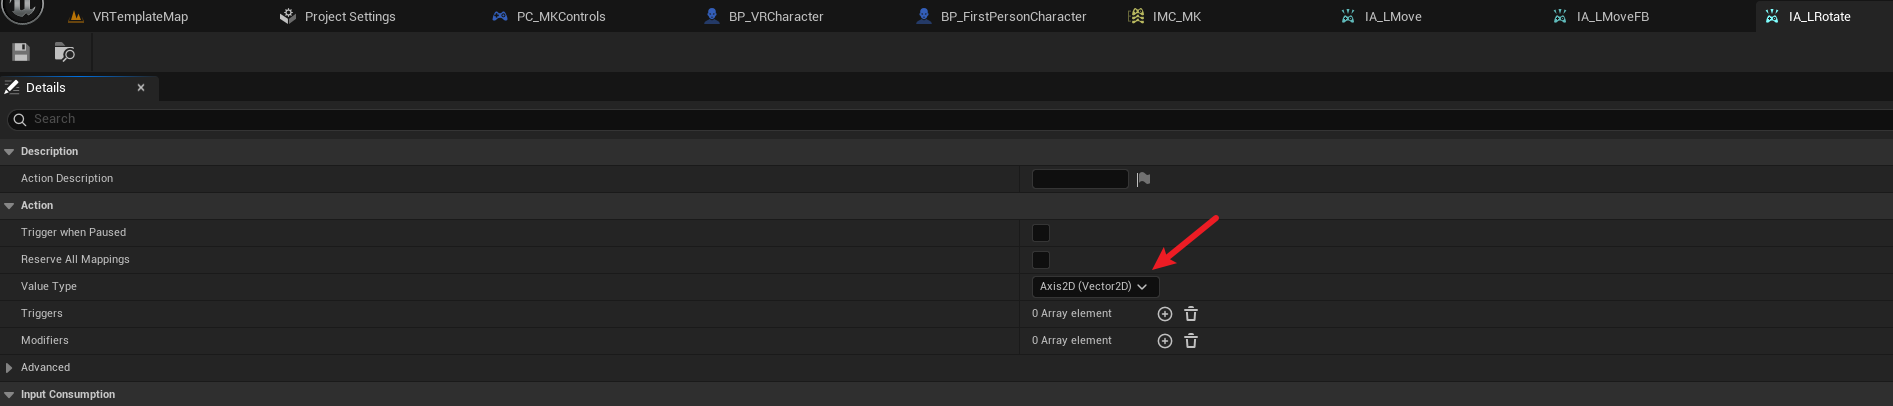Screen dimensions: 1893x406
Task: Close the Details panel tab
Action: click(141, 88)
